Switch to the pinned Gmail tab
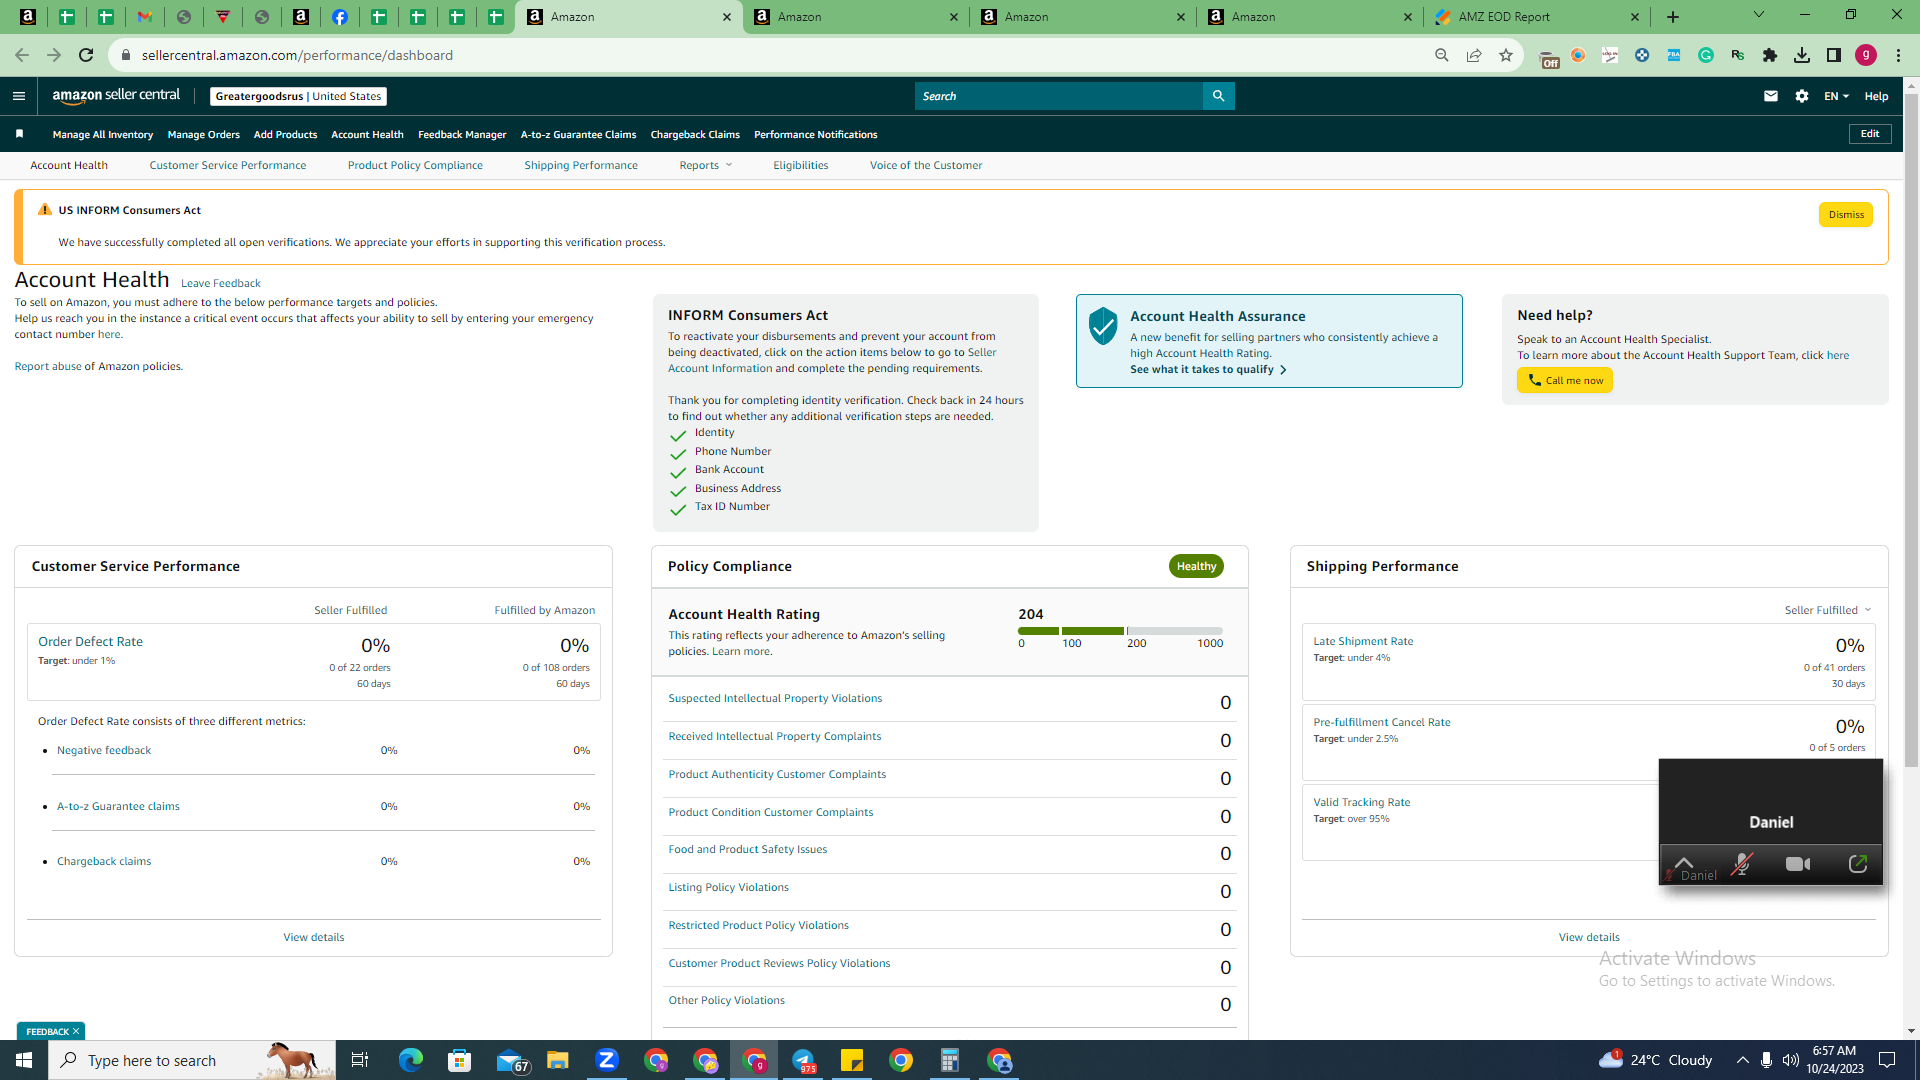Image resolution: width=1920 pixels, height=1080 pixels. click(x=145, y=17)
